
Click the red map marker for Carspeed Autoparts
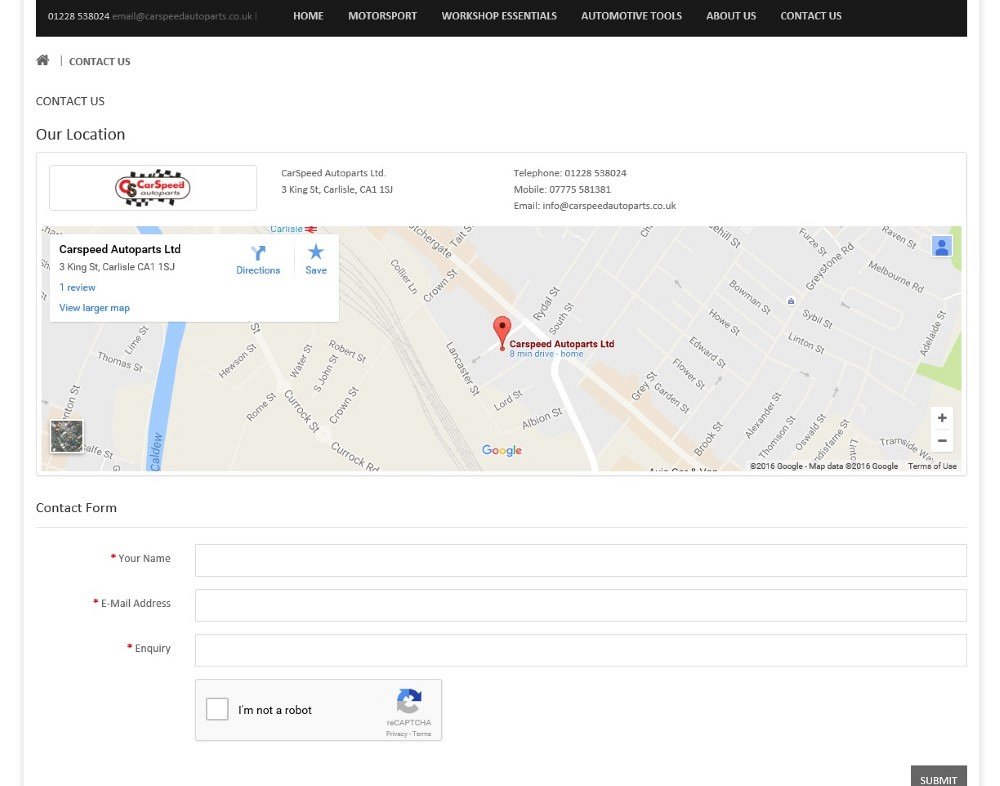502,327
